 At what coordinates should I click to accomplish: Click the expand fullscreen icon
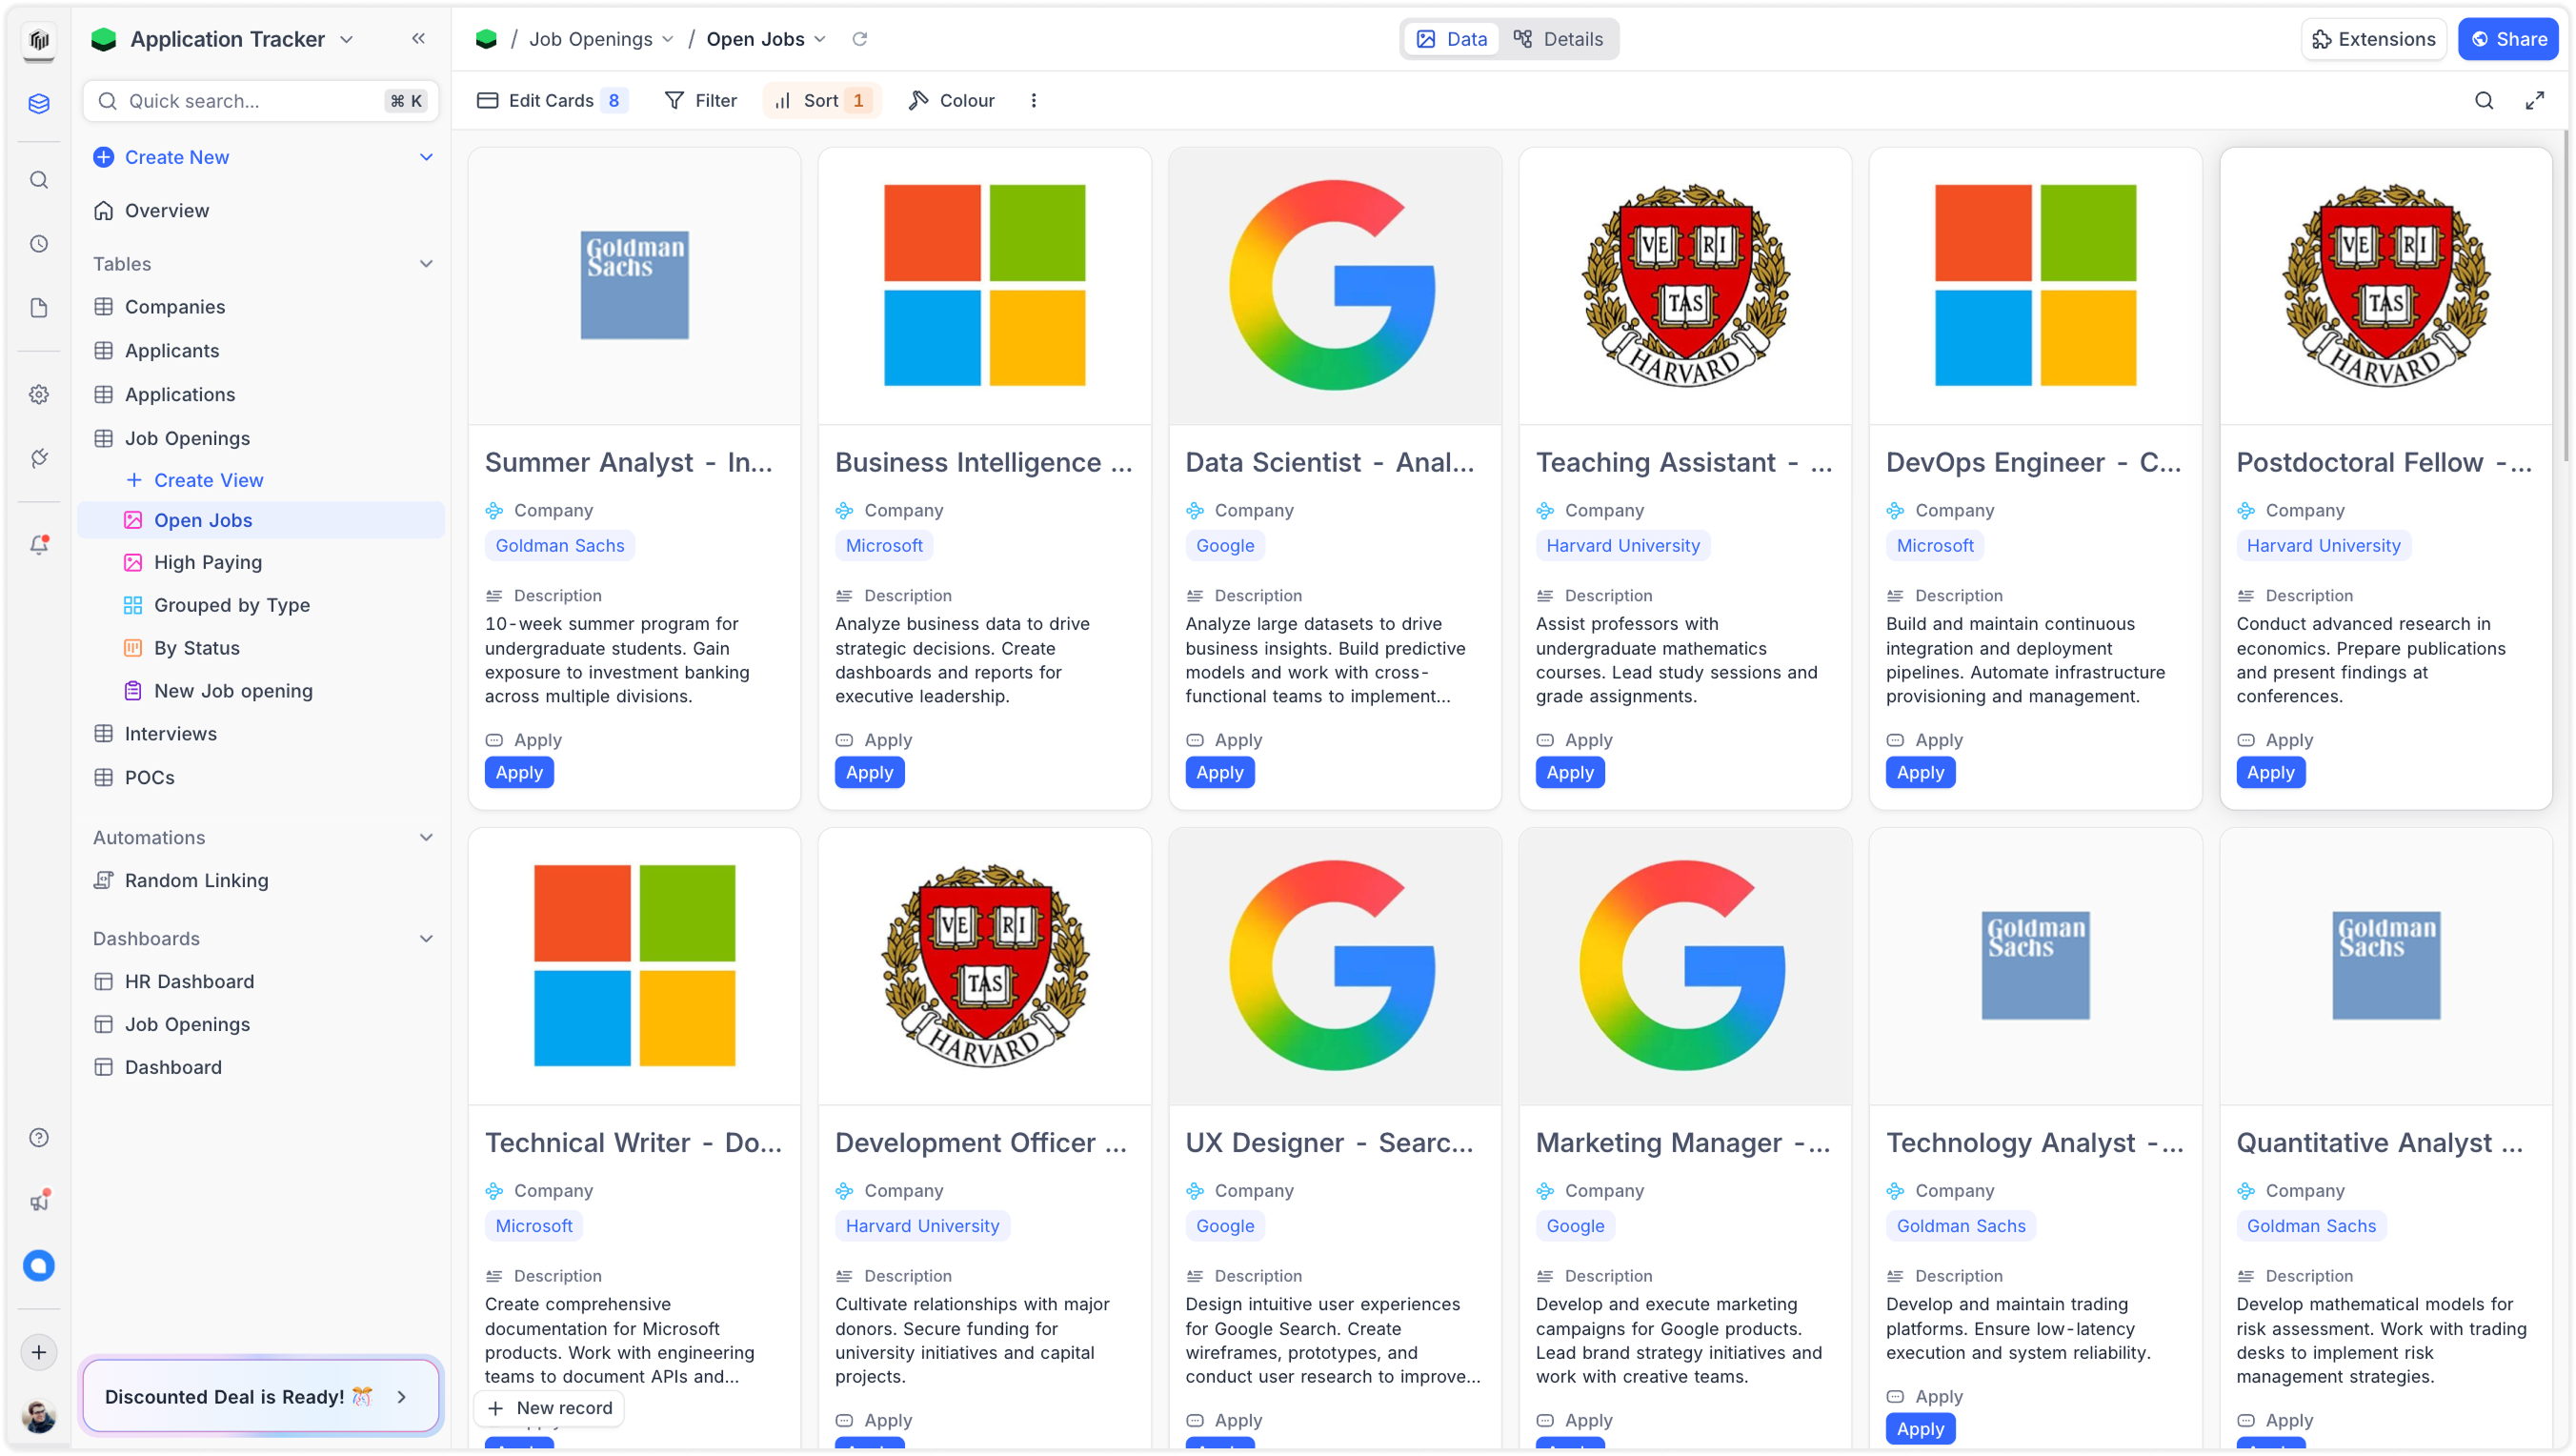point(2534,100)
